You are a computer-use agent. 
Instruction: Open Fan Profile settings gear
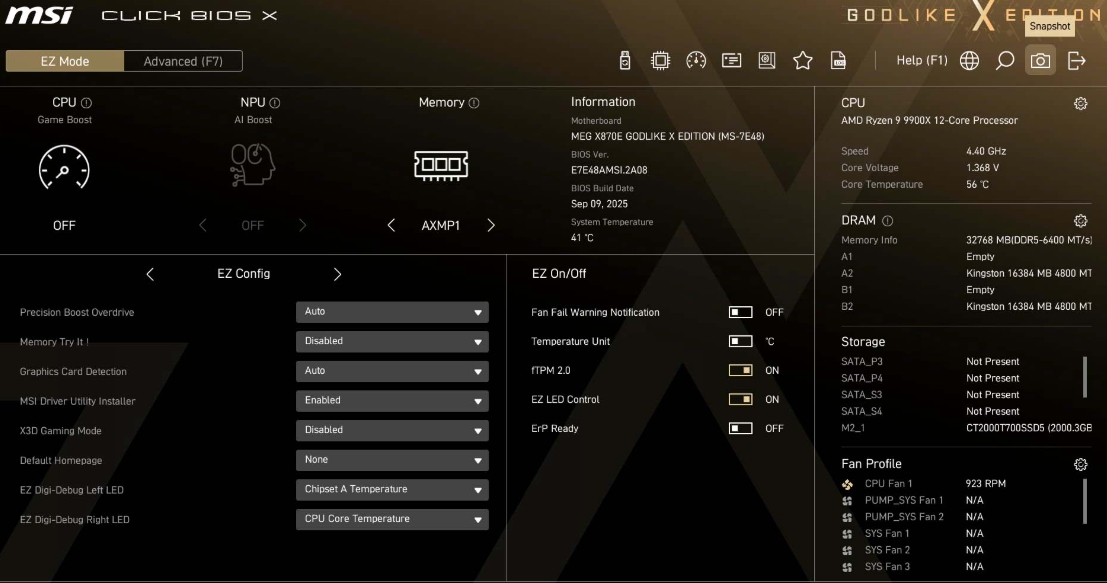click(x=1080, y=464)
